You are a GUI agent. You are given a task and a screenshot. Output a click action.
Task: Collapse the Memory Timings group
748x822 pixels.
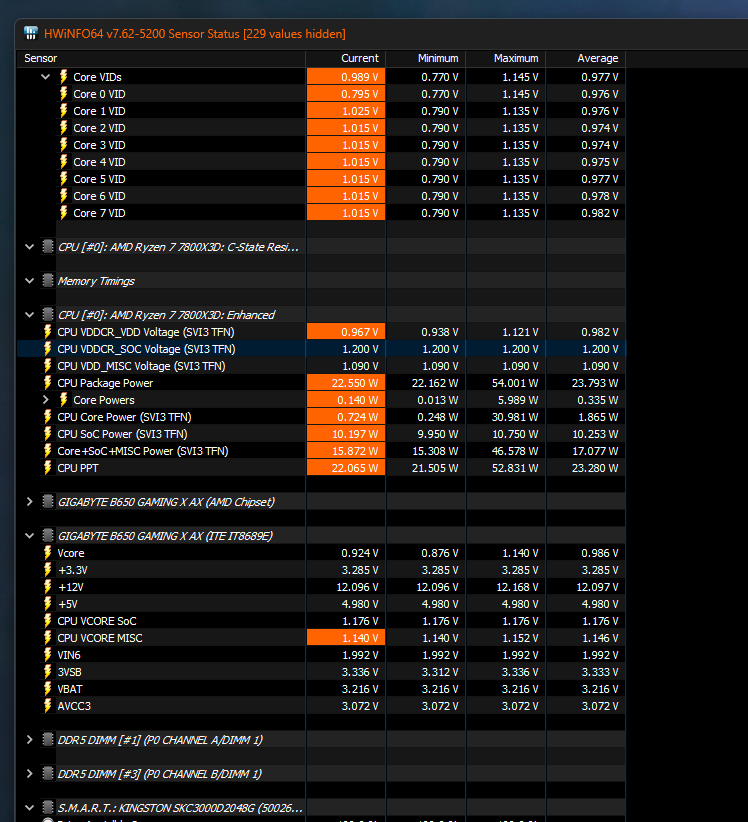[29, 281]
